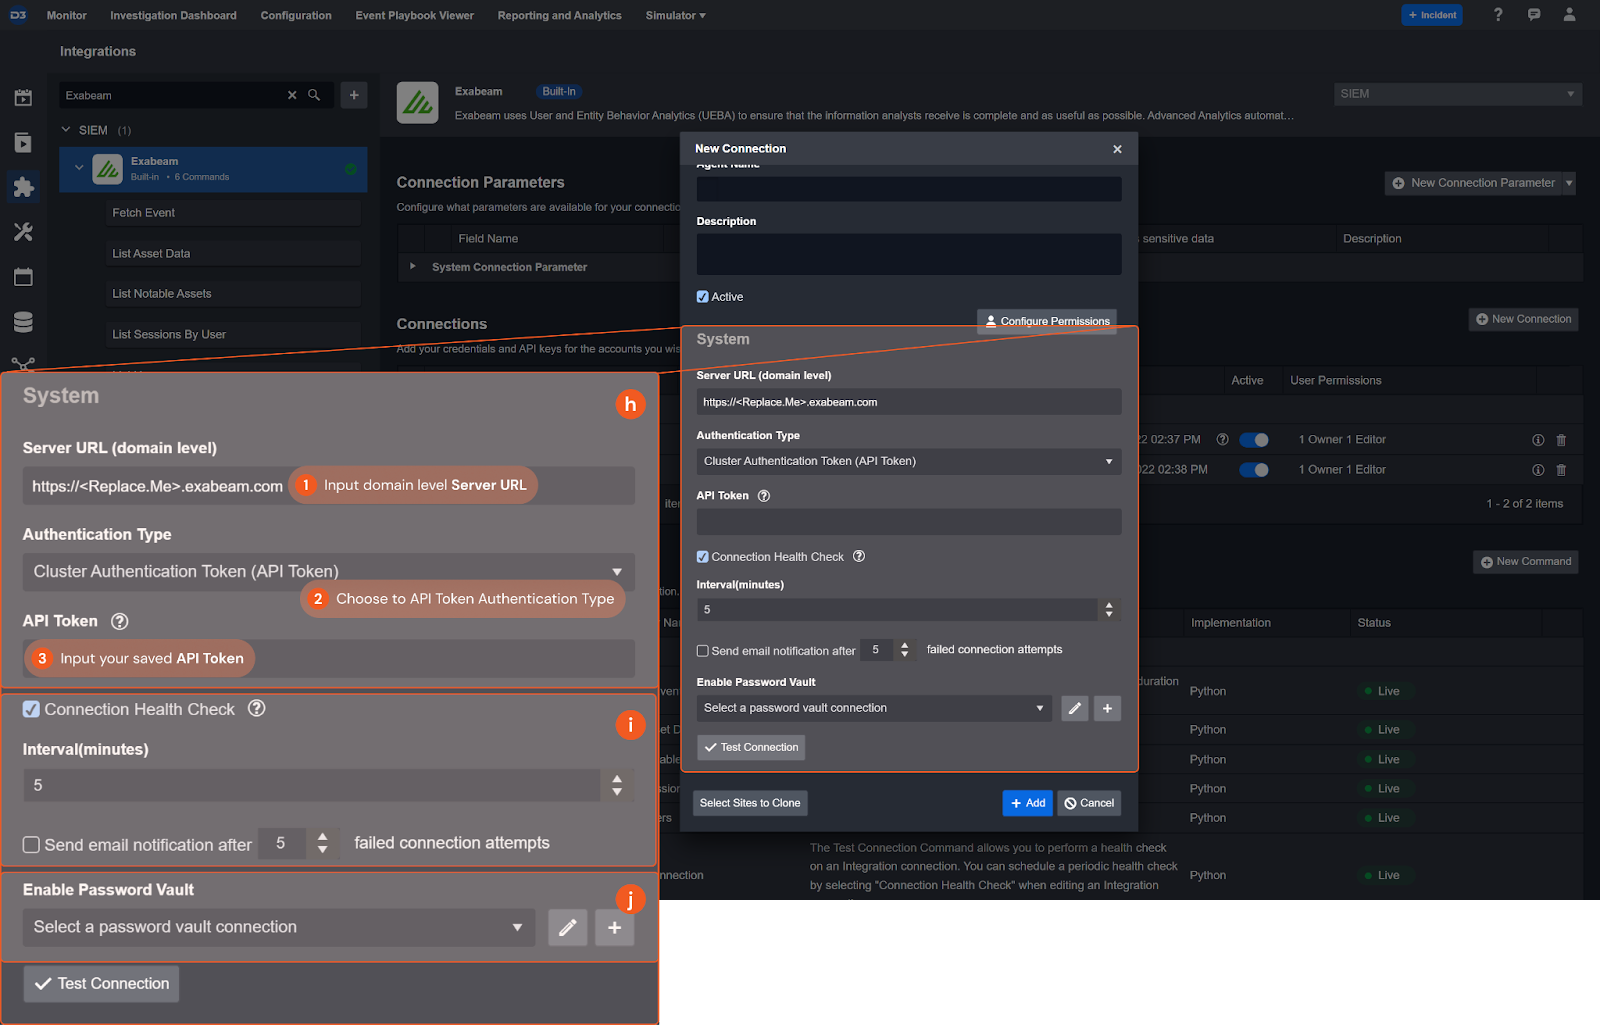Close the New Connection dialog
1600x1025 pixels.
point(1117,149)
